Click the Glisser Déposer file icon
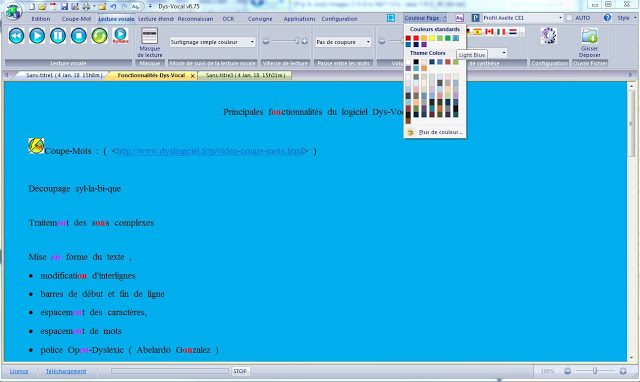The height and width of the screenshot is (382, 640). coord(589,42)
